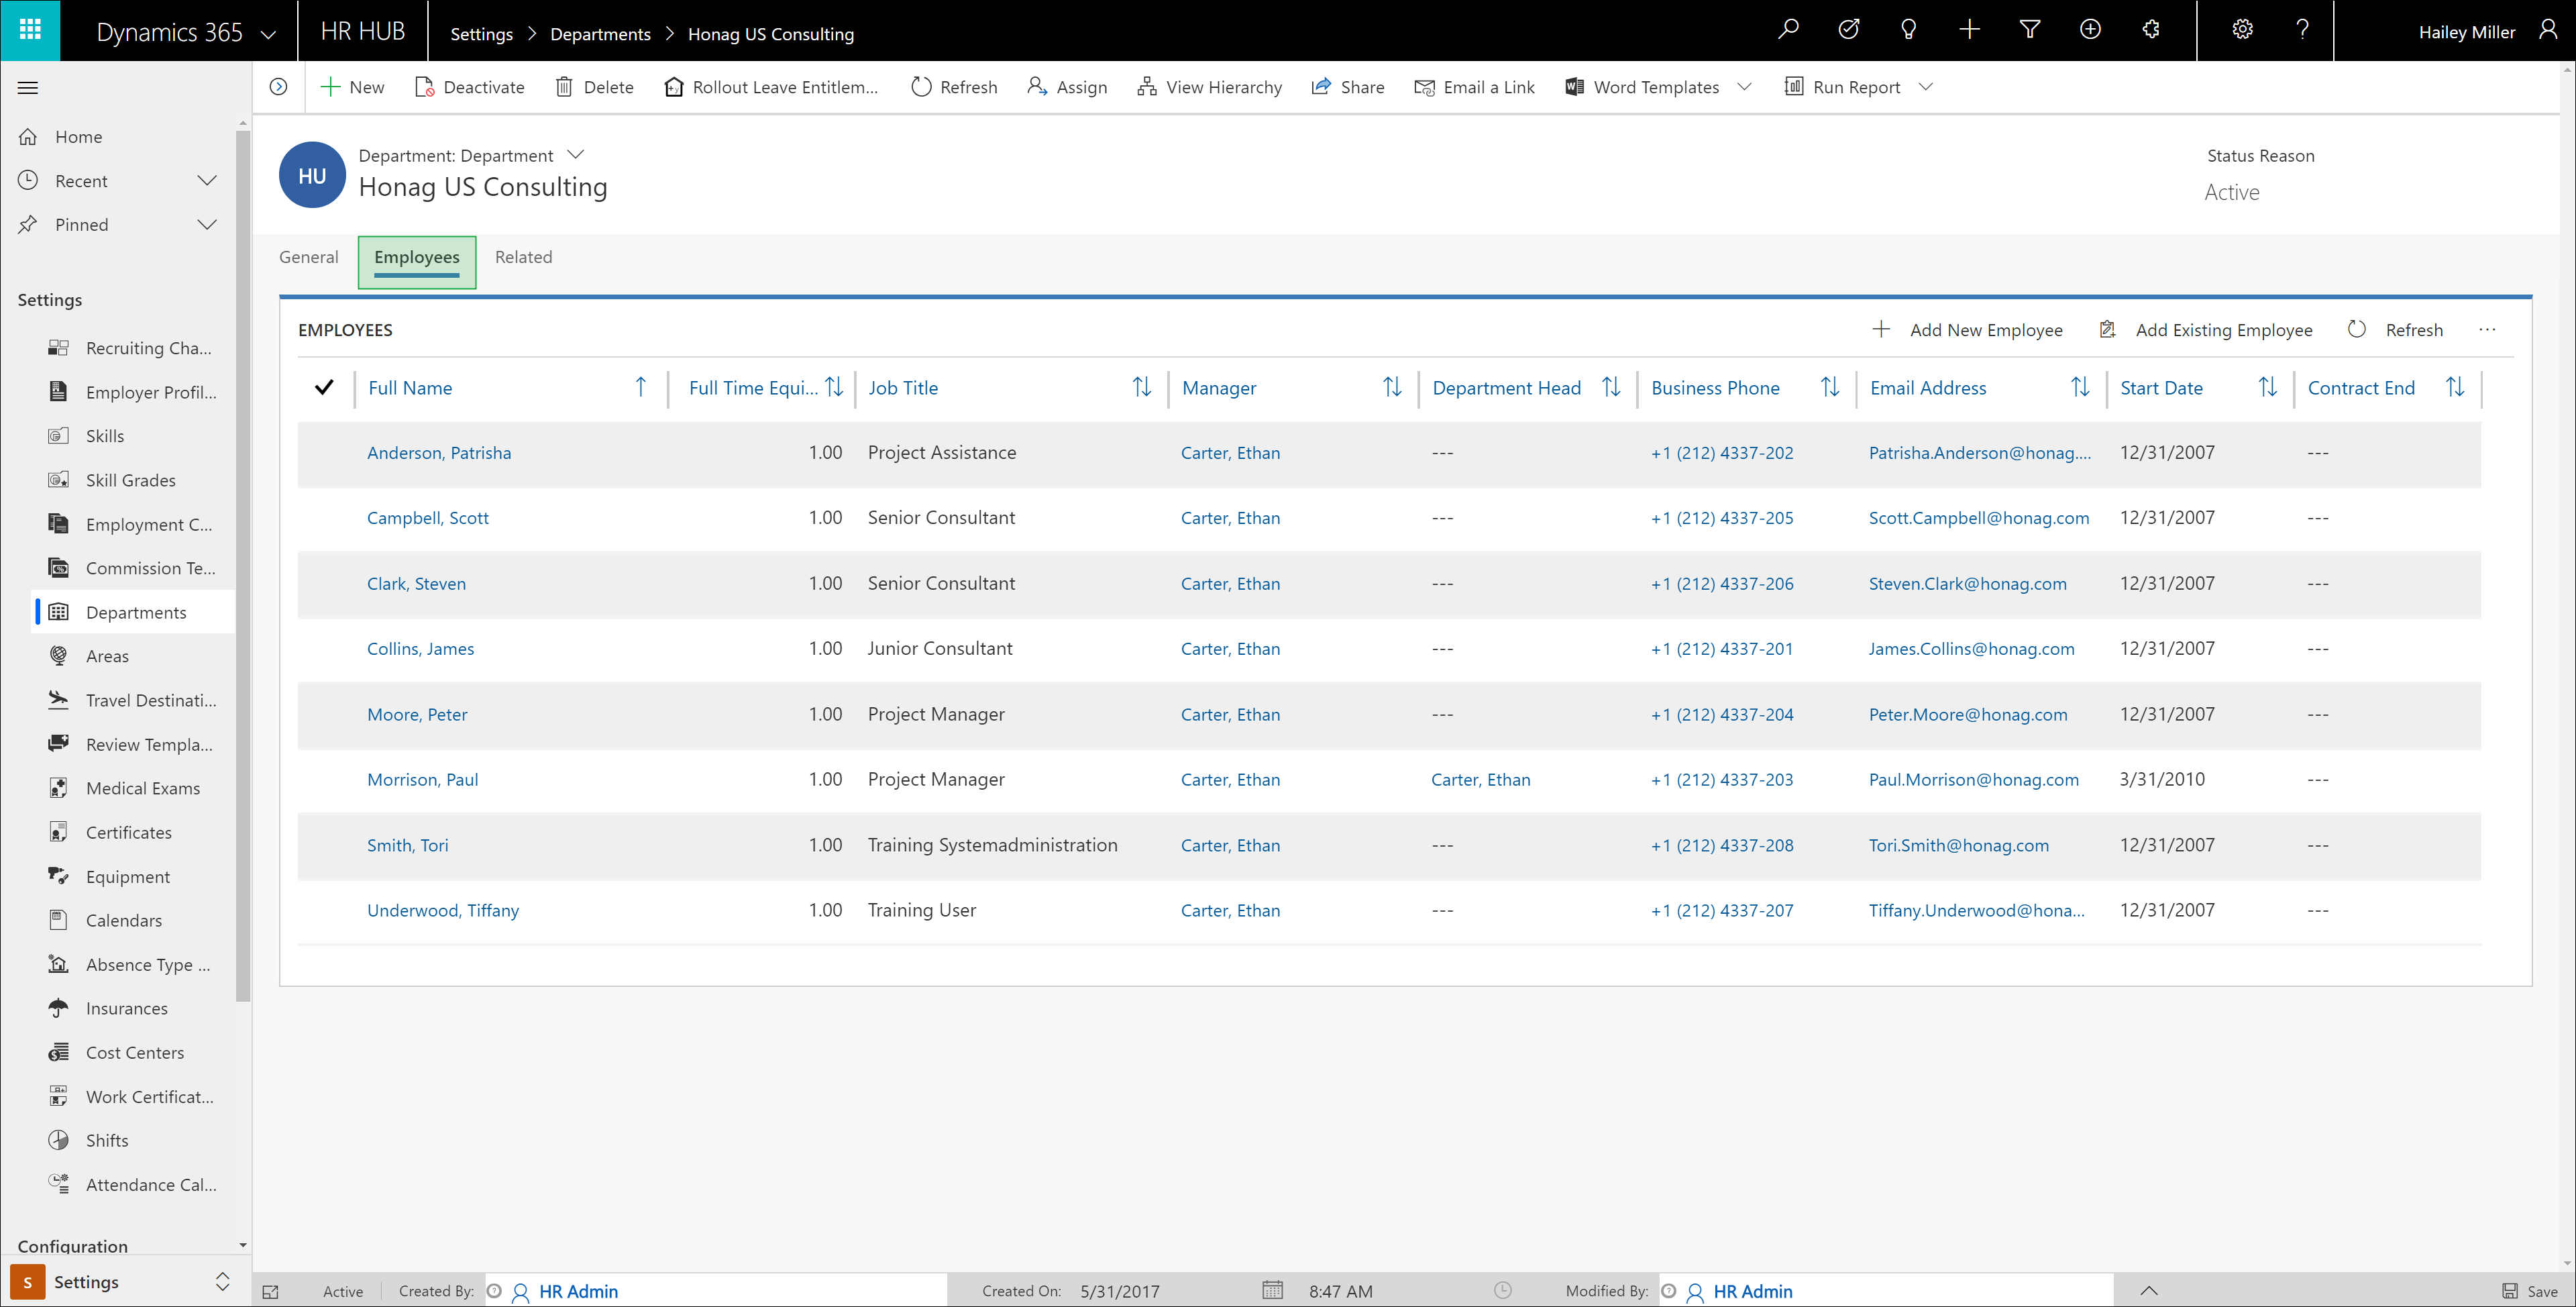This screenshot has height=1307, width=2576.
Task: Toggle the hamburger navigation menu
Action: [x=28, y=88]
